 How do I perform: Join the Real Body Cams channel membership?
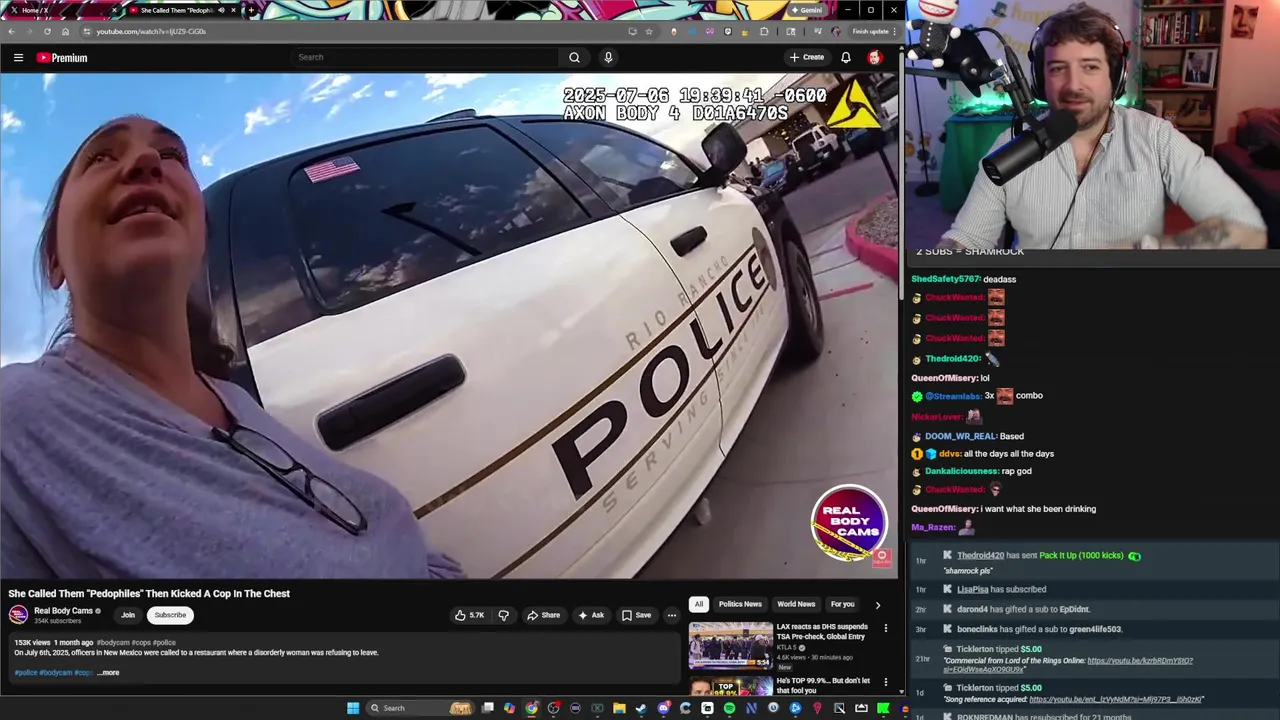(x=128, y=615)
